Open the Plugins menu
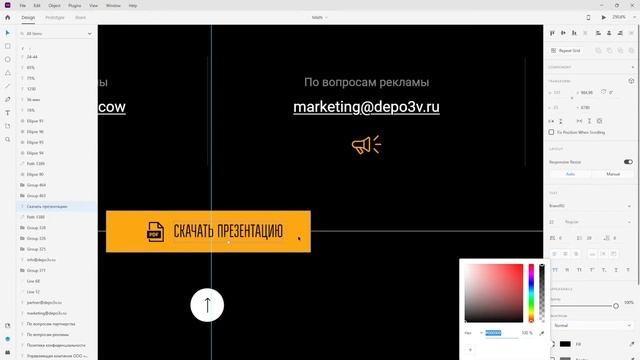640x360 pixels. 74,6
